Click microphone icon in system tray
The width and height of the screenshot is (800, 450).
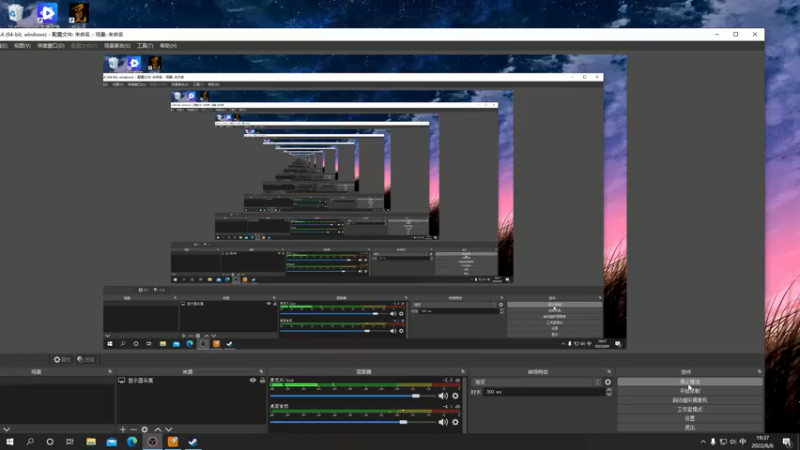click(713, 442)
